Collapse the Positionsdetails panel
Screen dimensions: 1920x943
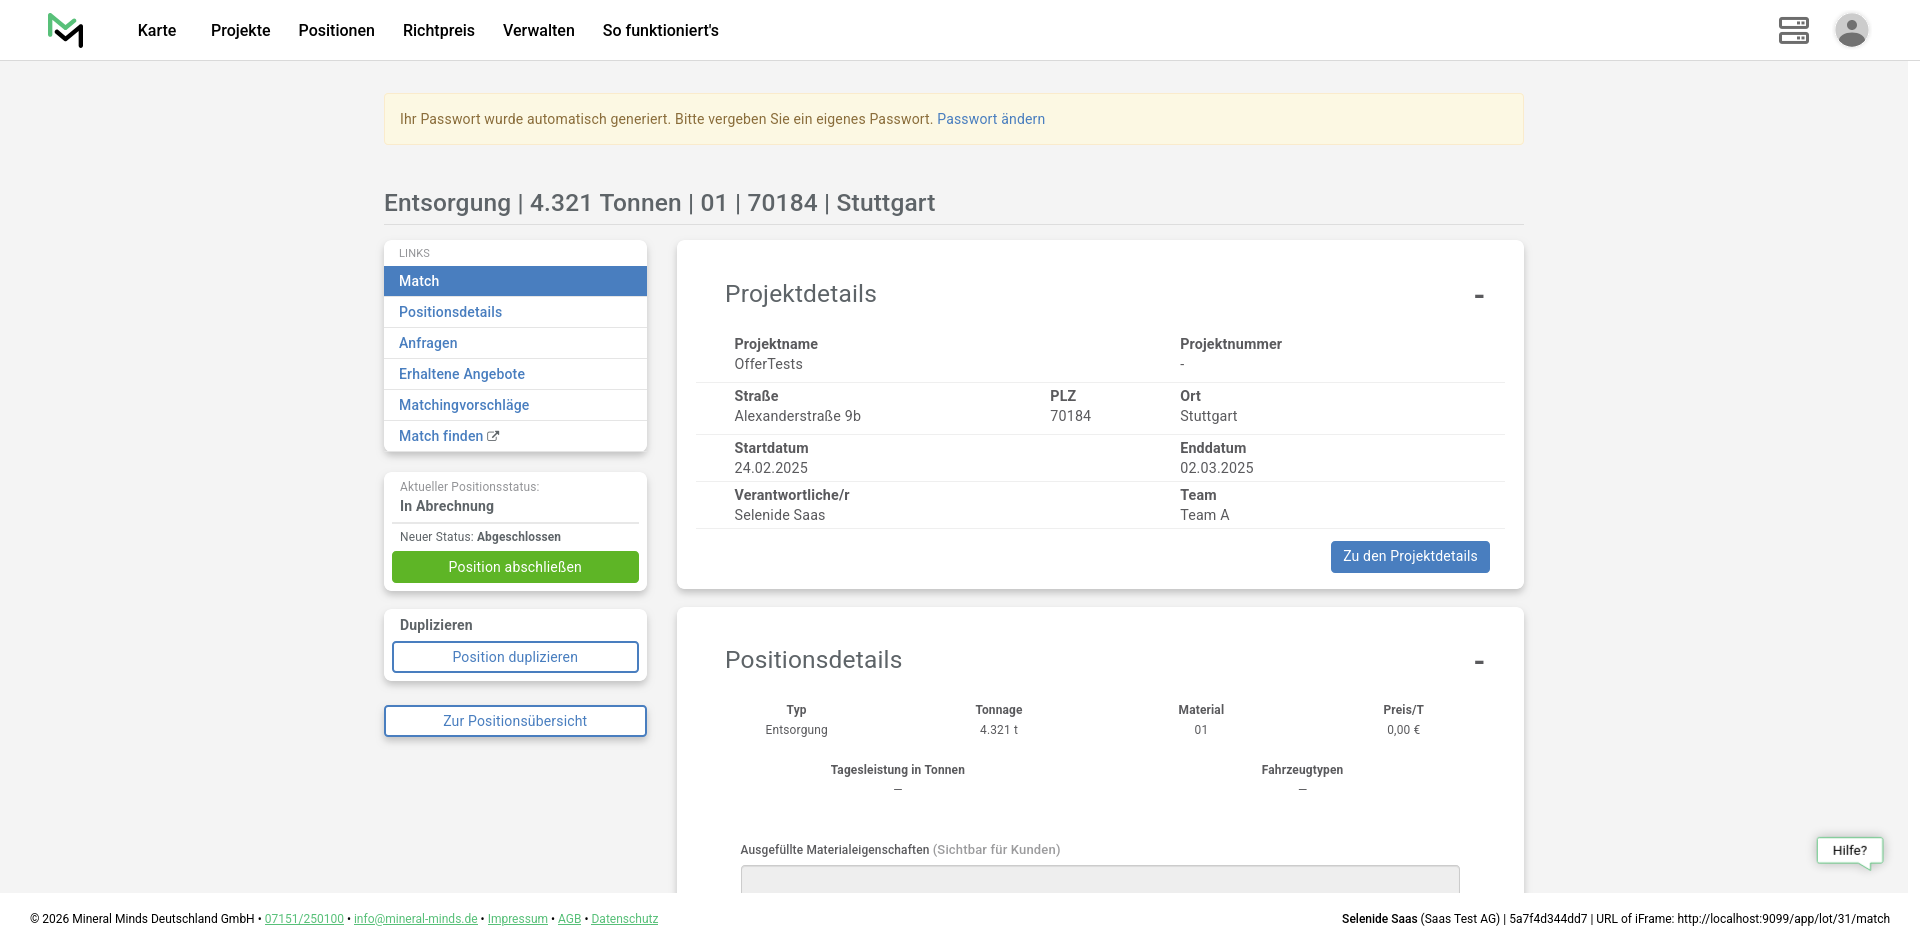(1478, 662)
